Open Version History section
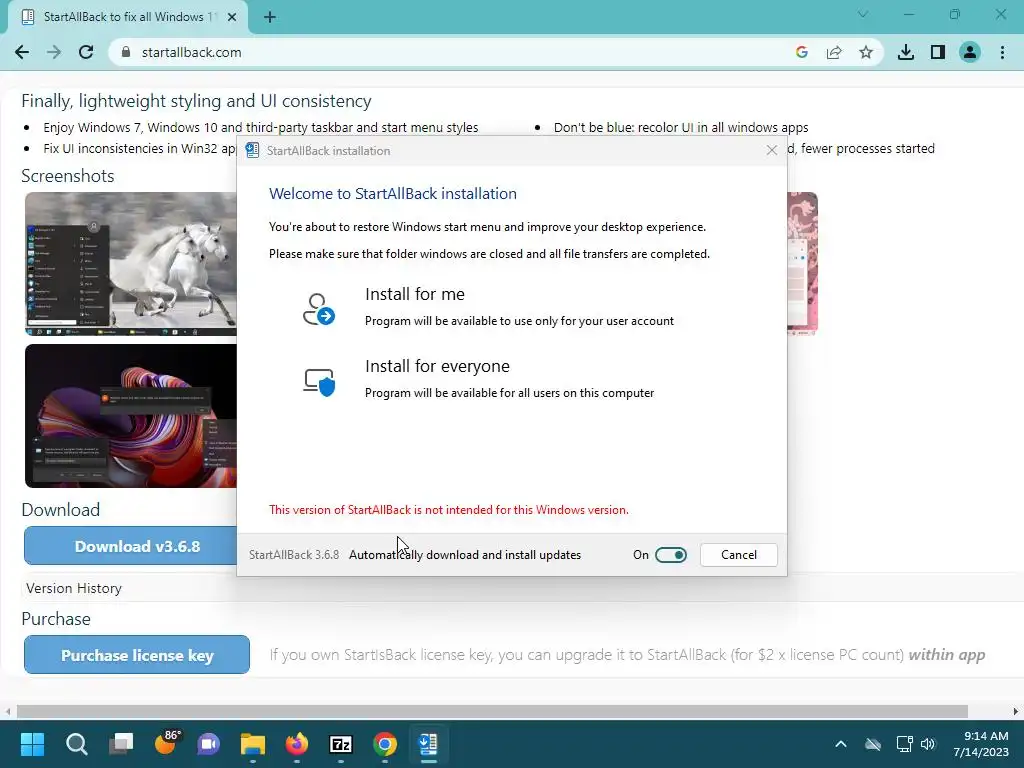 click(x=74, y=588)
